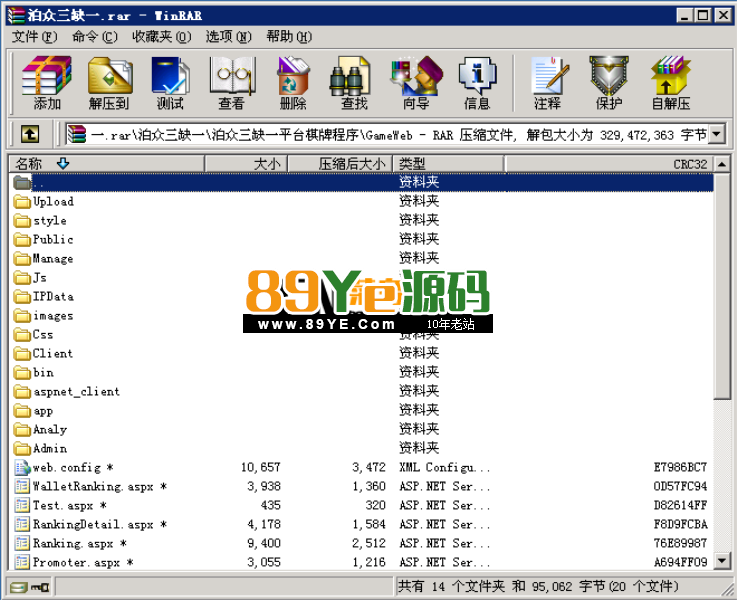Select the Upload folder icon
This screenshot has height=600, width=737.
coord(22,202)
